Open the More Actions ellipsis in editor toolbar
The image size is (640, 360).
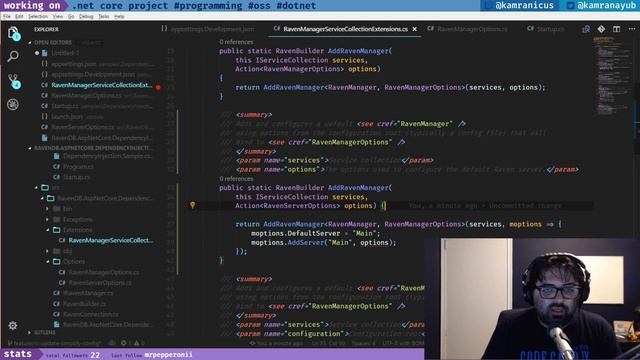point(632,29)
